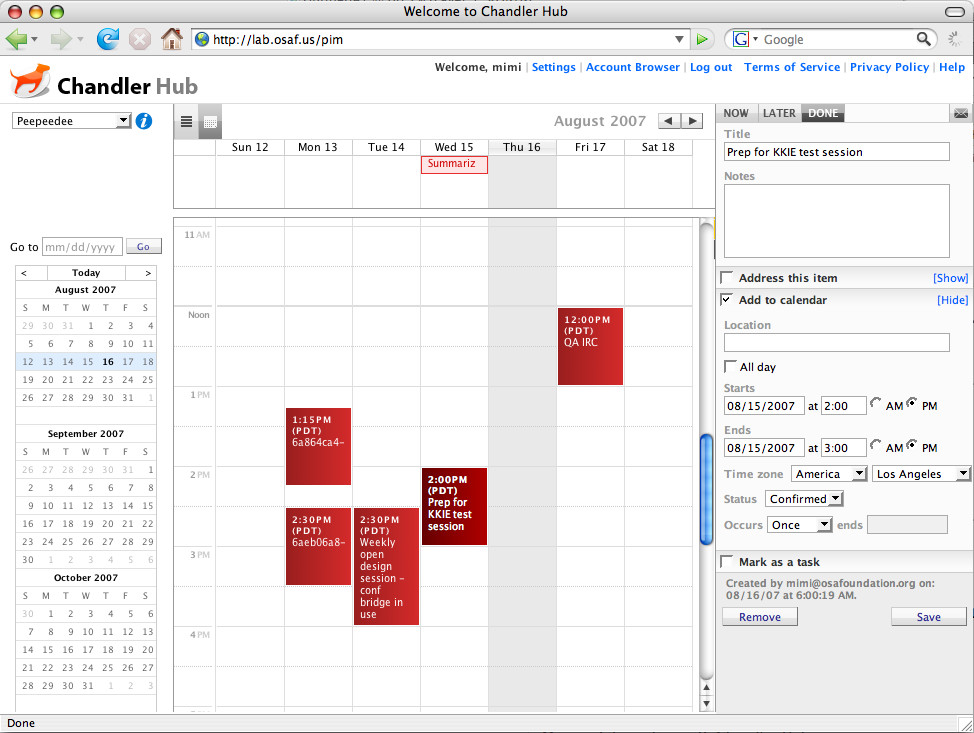Select AM for the Starts time
Viewport: 974px width, 733px height.
pos(876,404)
